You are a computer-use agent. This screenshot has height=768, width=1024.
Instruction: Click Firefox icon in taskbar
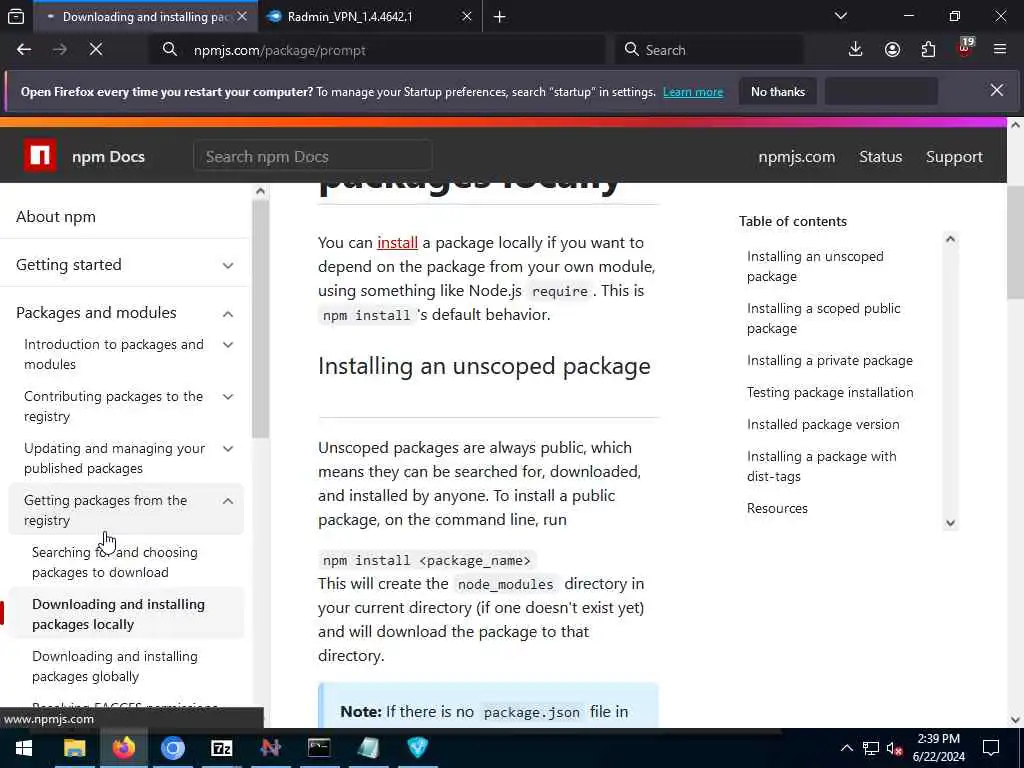(x=123, y=748)
